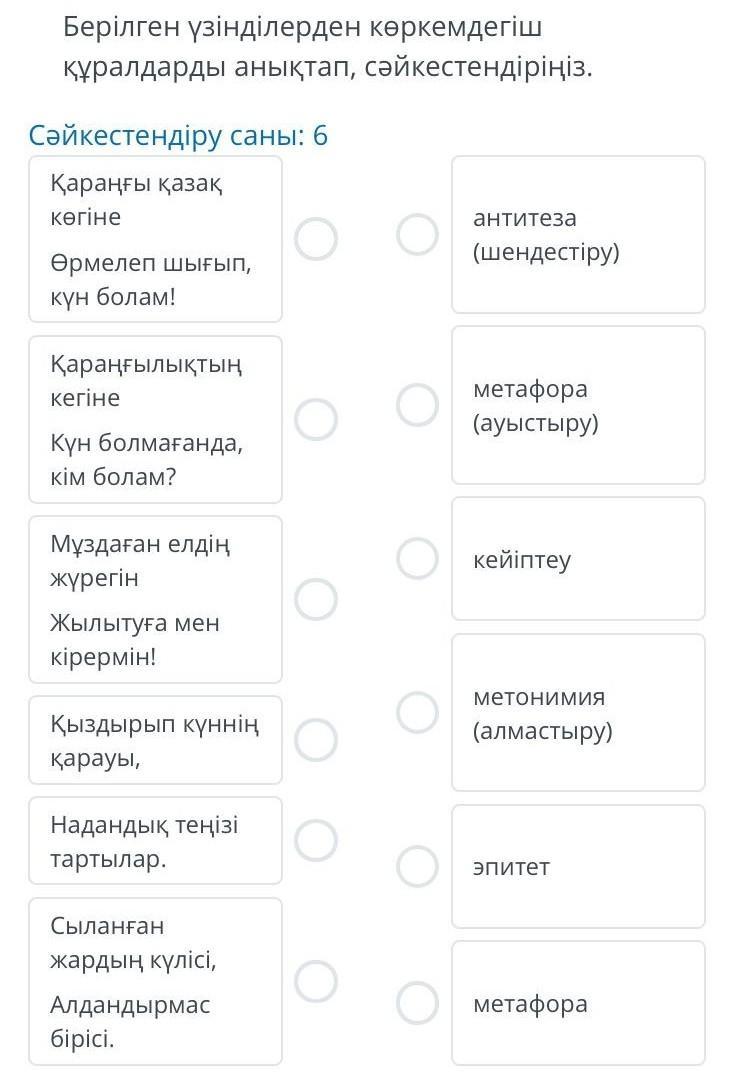
Task: Select radio button for bottom 'метафора' option
Action: click(418, 1003)
